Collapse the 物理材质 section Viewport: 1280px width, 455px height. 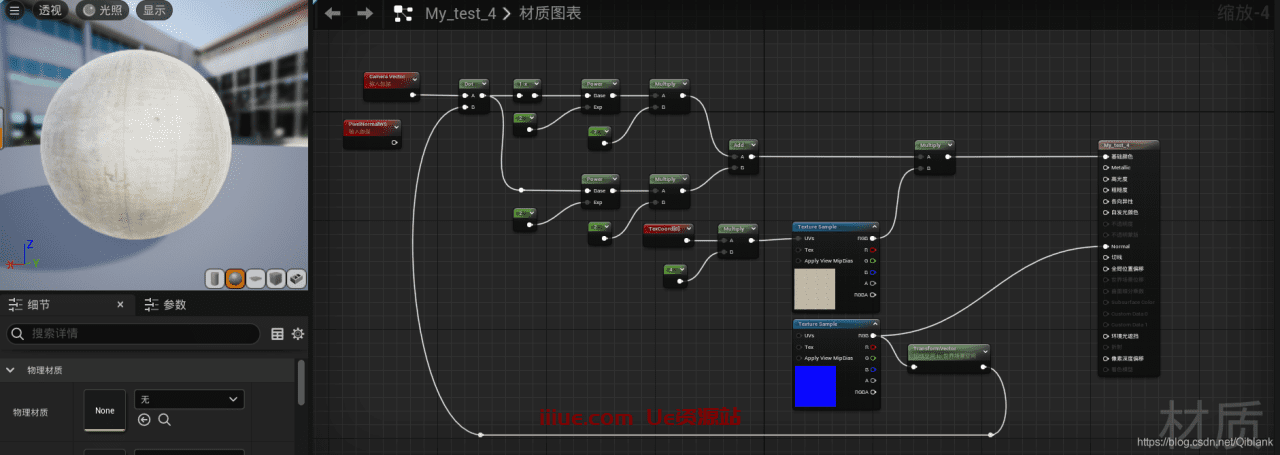[11, 370]
